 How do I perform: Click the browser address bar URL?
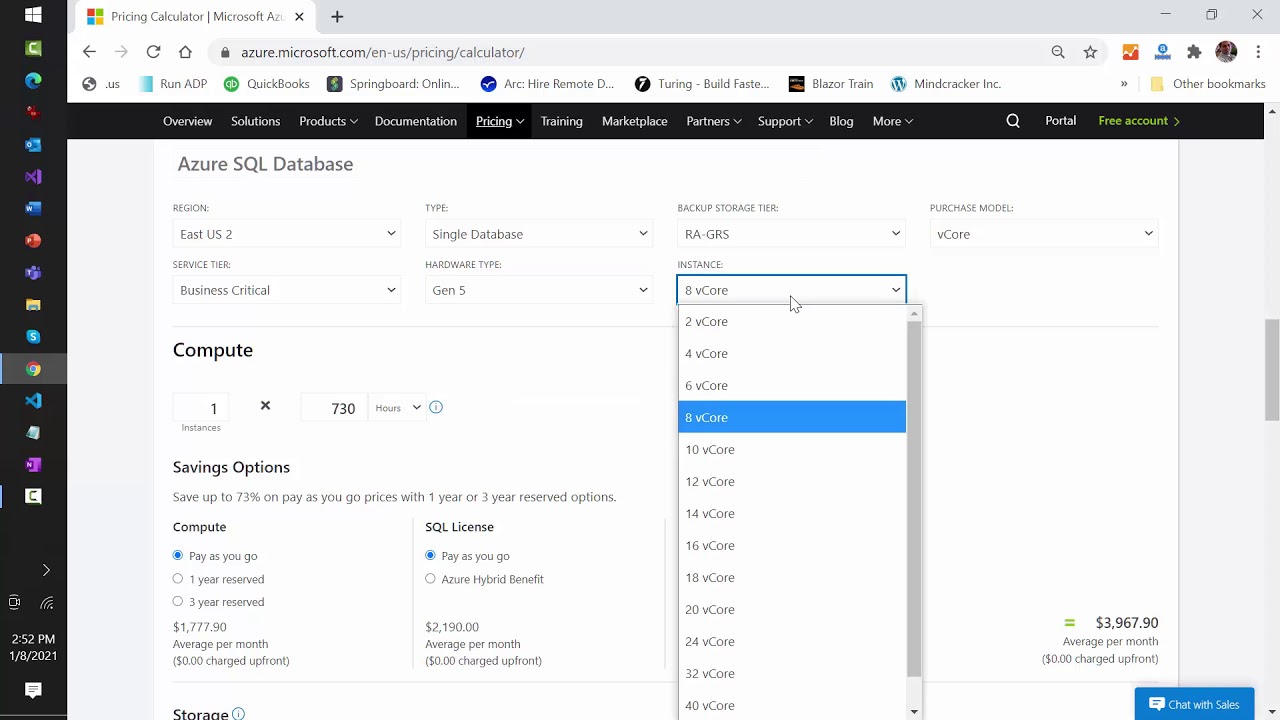coord(382,52)
